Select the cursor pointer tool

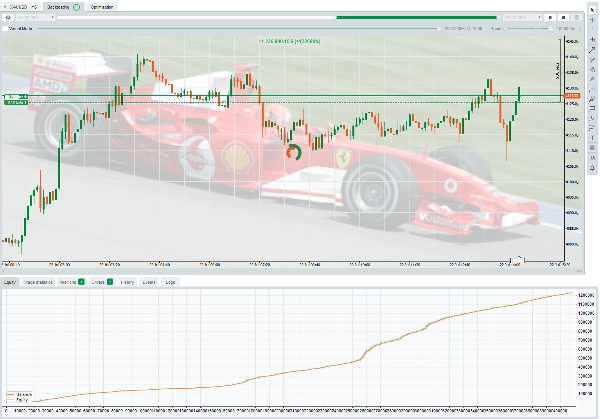pos(592,10)
